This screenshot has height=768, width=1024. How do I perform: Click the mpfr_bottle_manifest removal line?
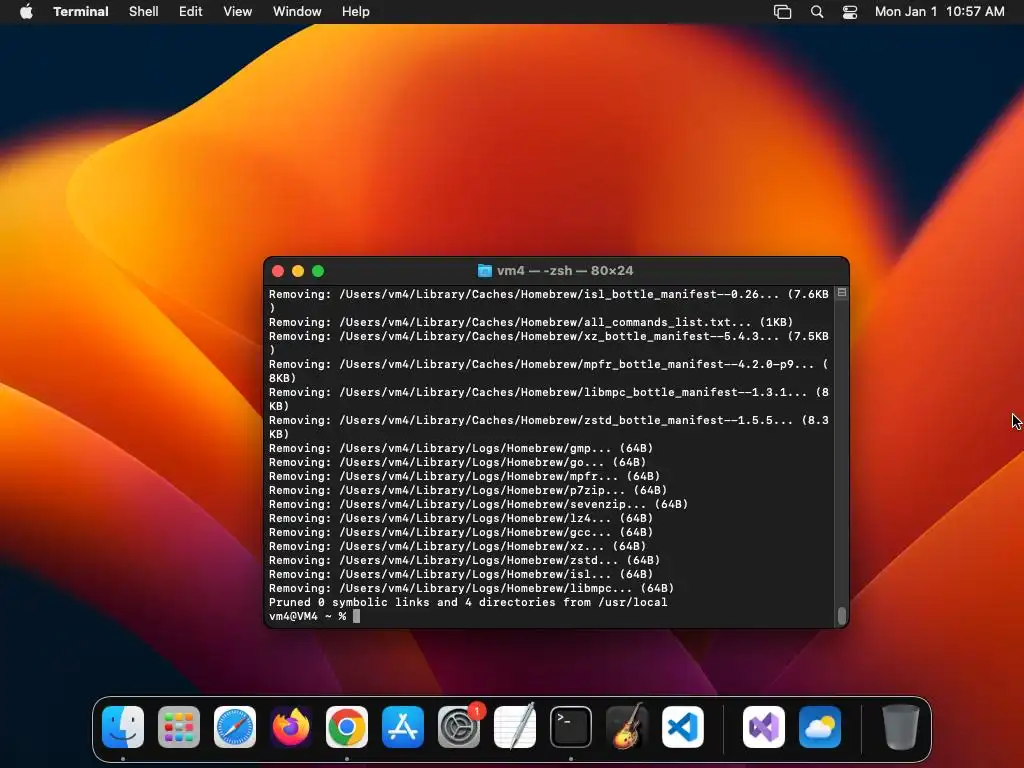[549, 371]
